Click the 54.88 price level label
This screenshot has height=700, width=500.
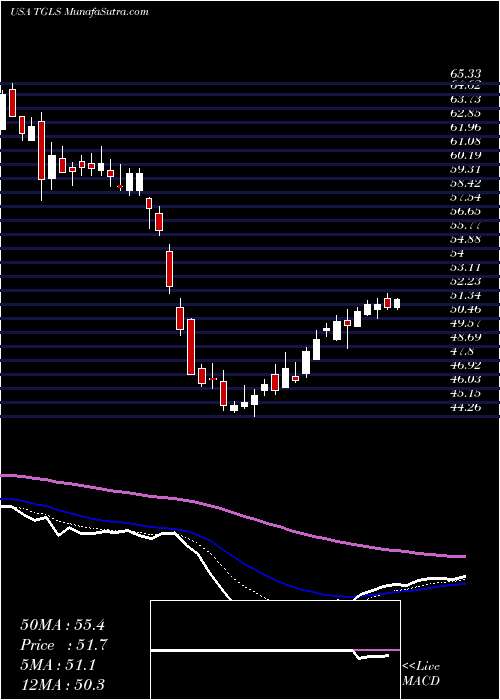click(466, 239)
